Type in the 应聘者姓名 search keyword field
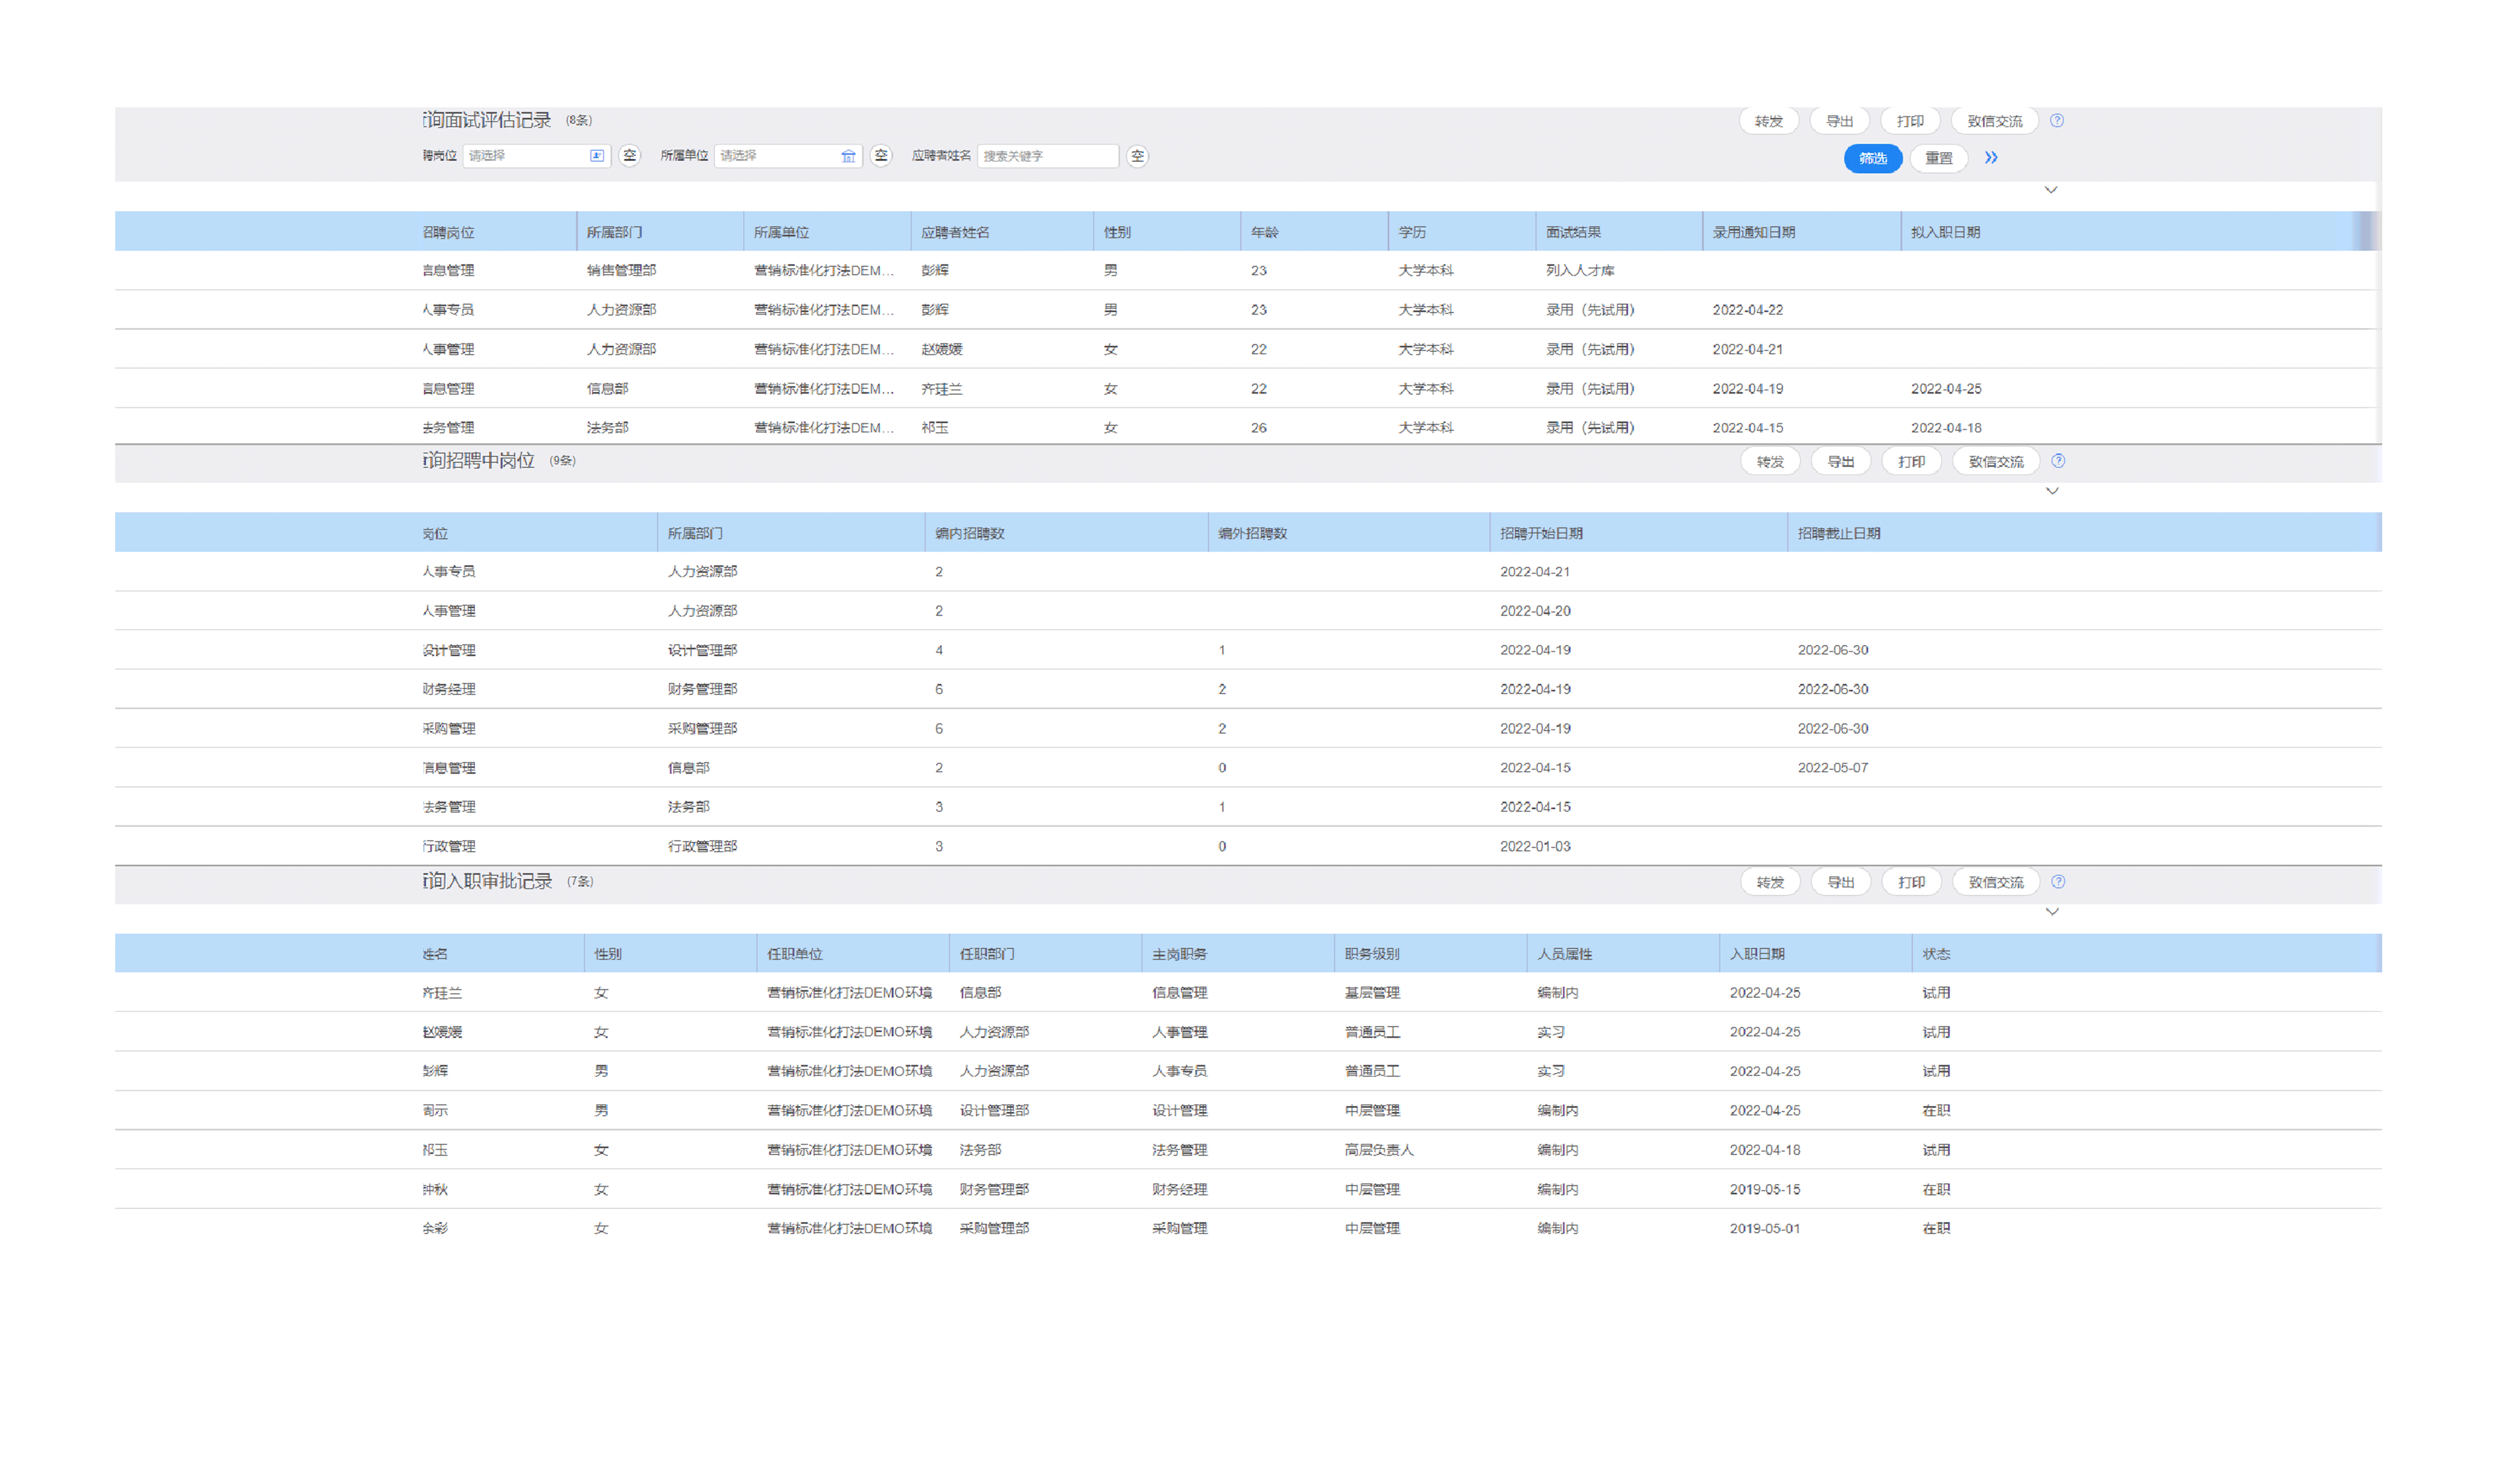 click(x=1046, y=156)
